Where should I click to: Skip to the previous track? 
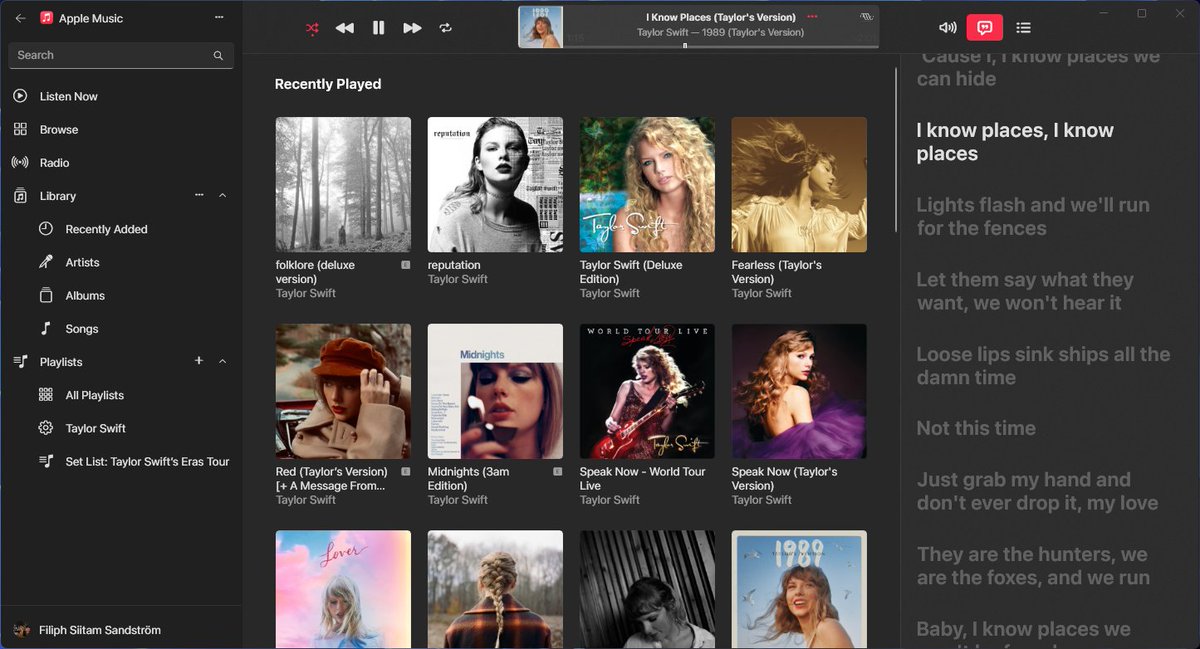[344, 28]
